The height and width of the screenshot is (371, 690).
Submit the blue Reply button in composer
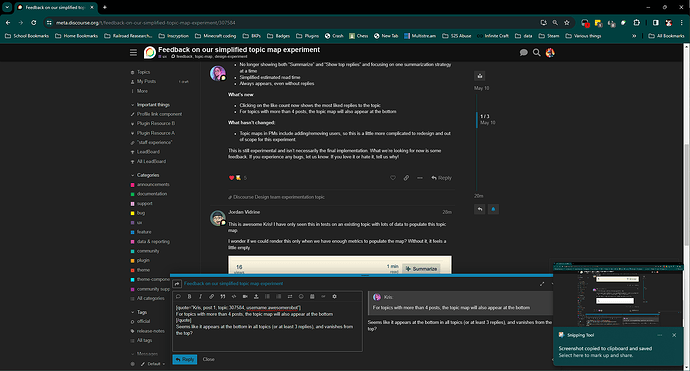point(185,360)
